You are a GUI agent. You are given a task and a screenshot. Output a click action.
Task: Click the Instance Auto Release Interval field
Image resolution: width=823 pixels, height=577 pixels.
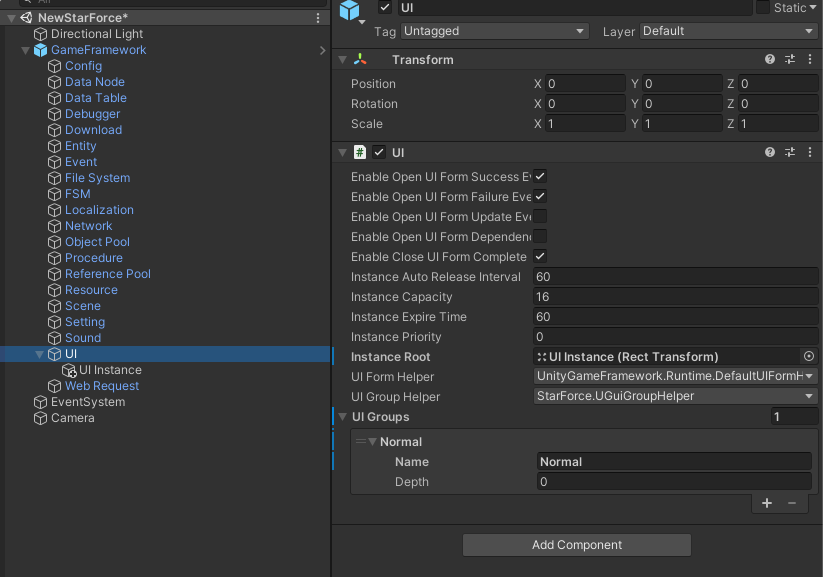pyautogui.click(x=676, y=277)
